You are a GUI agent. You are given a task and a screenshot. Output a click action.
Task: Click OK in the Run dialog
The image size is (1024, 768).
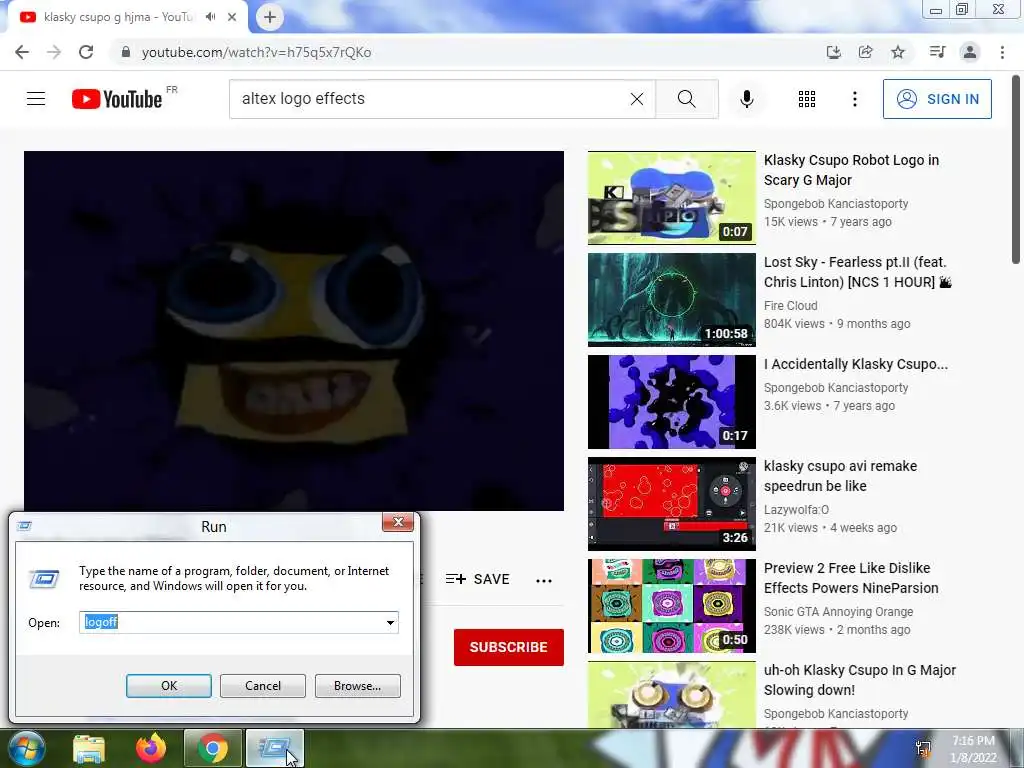(168, 686)
